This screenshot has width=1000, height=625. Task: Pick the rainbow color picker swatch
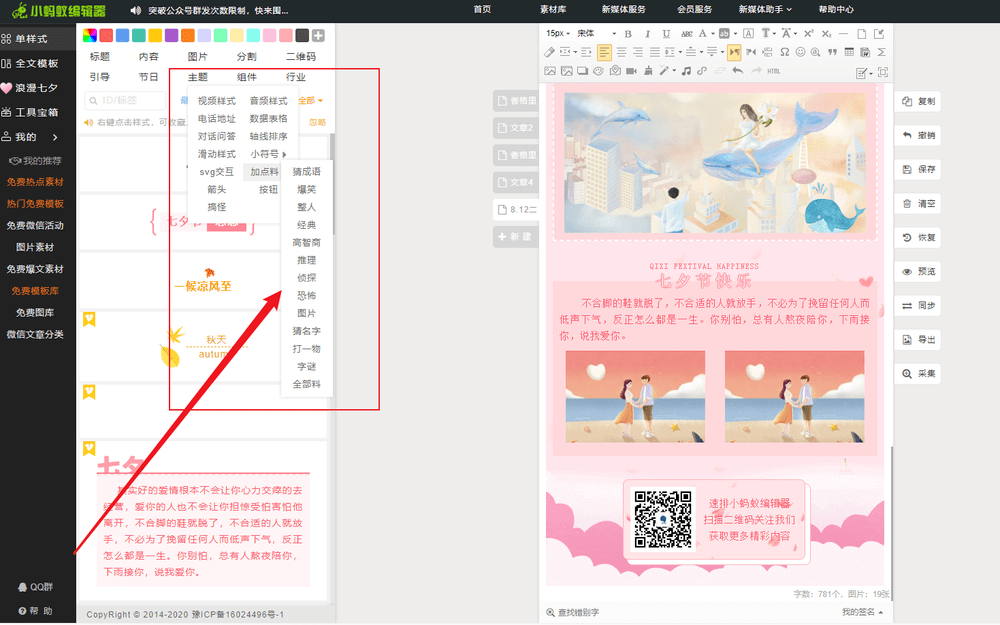90,36
